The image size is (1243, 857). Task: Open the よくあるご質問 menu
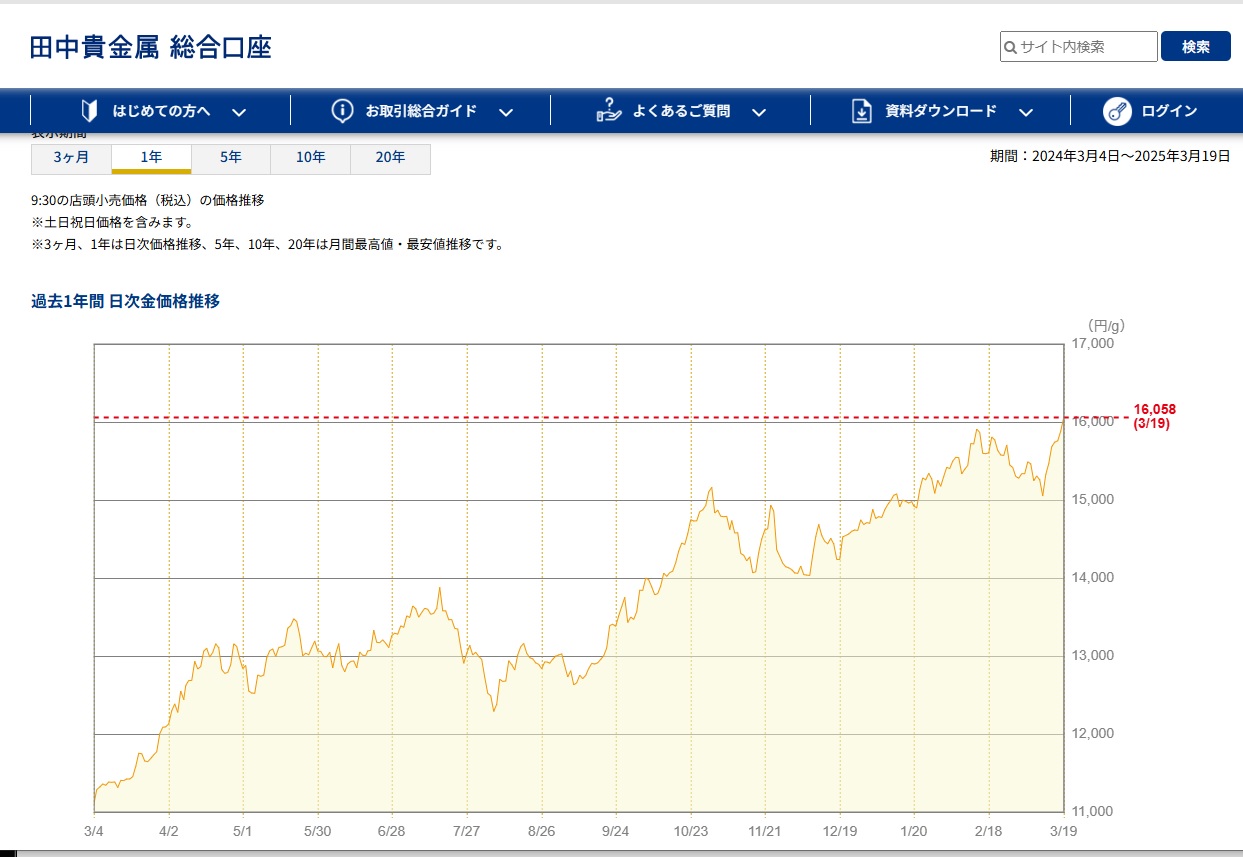(681, 111)
